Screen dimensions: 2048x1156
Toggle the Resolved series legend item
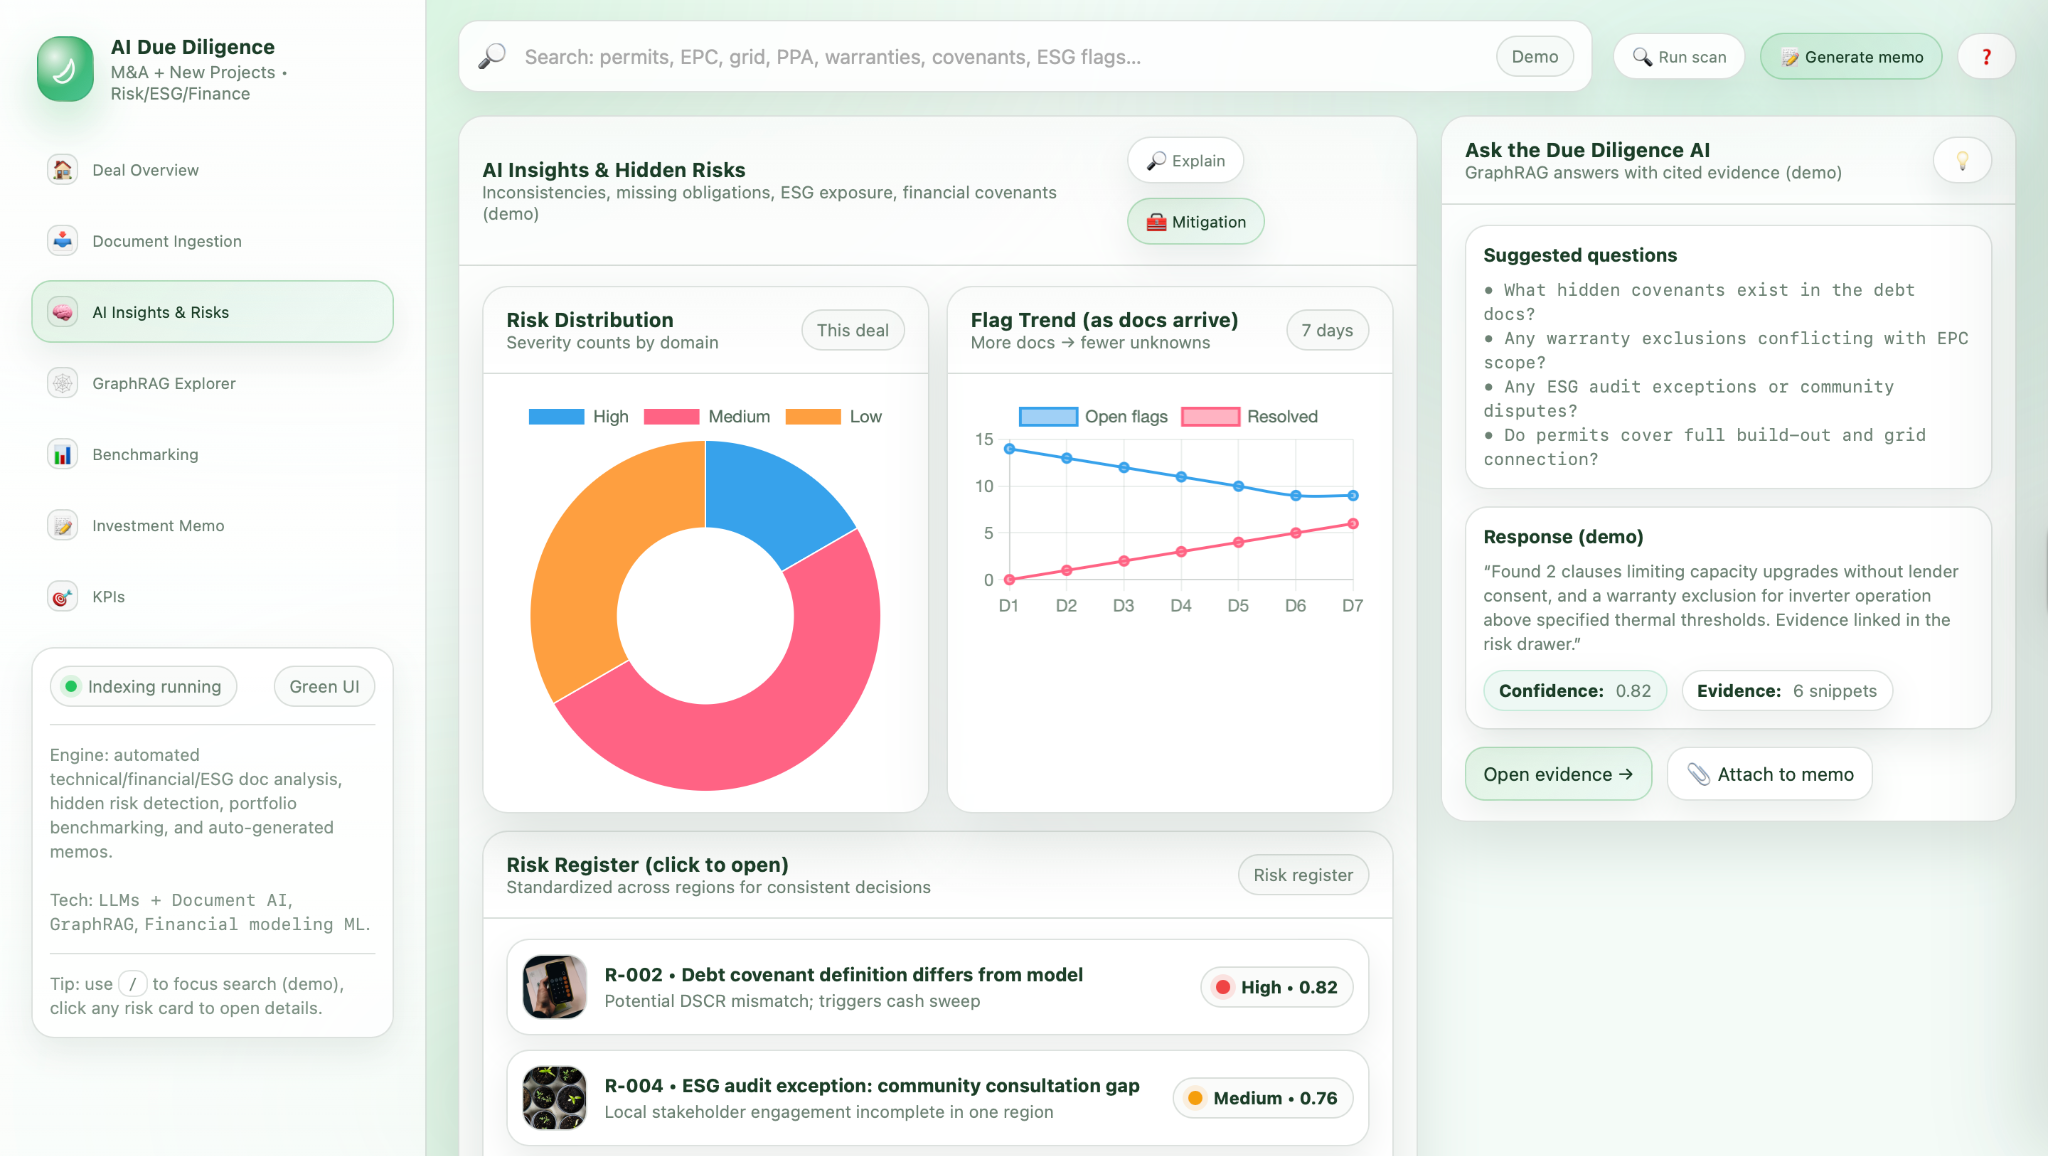coord(1250,417)
